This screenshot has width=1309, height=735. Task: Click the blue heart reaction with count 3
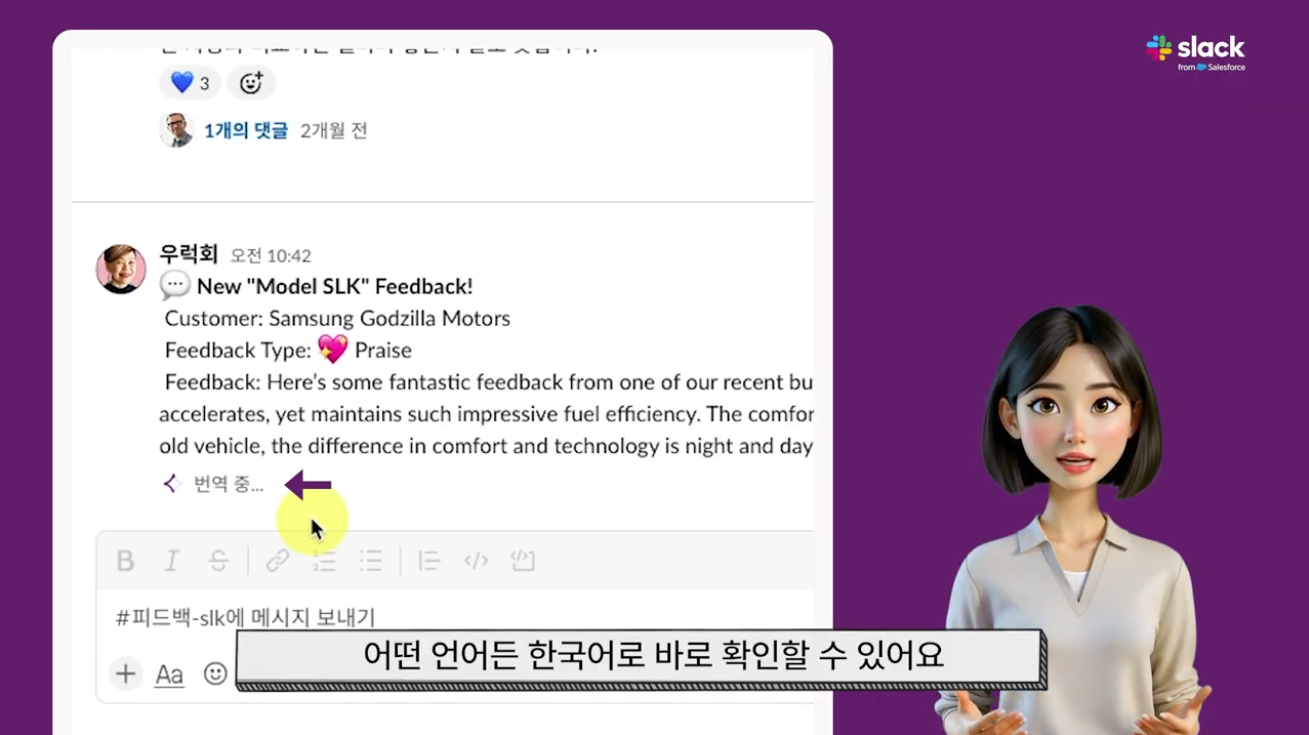(x=189, y=82)
